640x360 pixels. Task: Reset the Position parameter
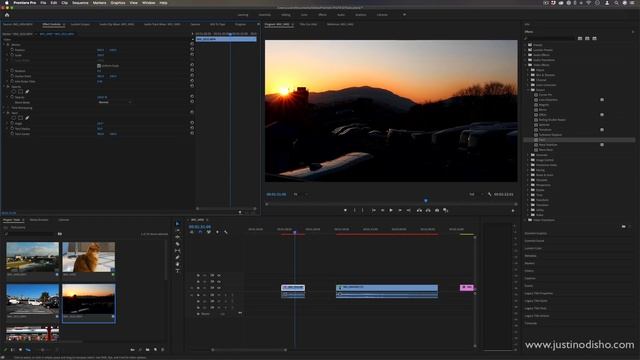192,50
